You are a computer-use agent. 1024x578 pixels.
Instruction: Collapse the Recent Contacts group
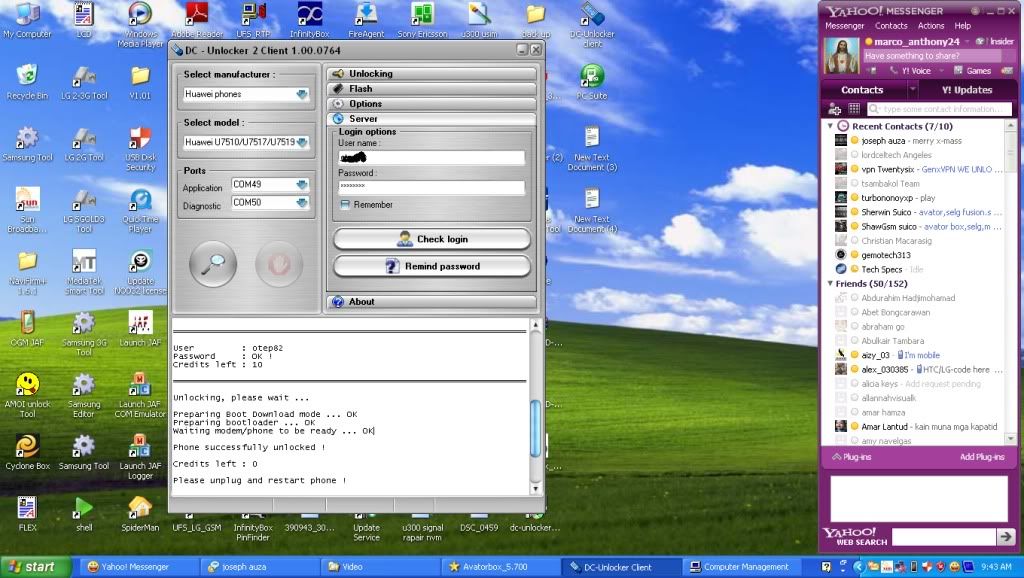[x=829, y=126]
